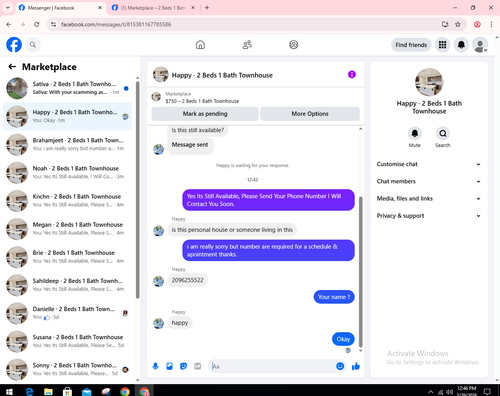Attach a file with image icon
This screenshot has height=396, width=500.
(x=169, y=366)
